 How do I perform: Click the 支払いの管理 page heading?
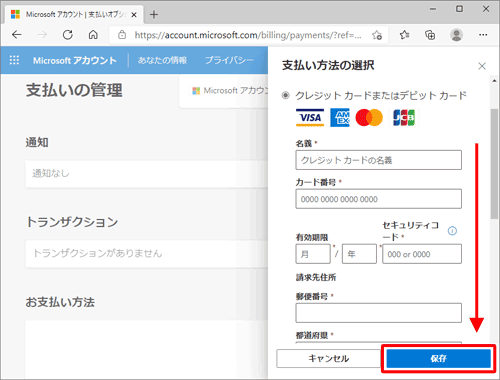(x=74, y=90)
